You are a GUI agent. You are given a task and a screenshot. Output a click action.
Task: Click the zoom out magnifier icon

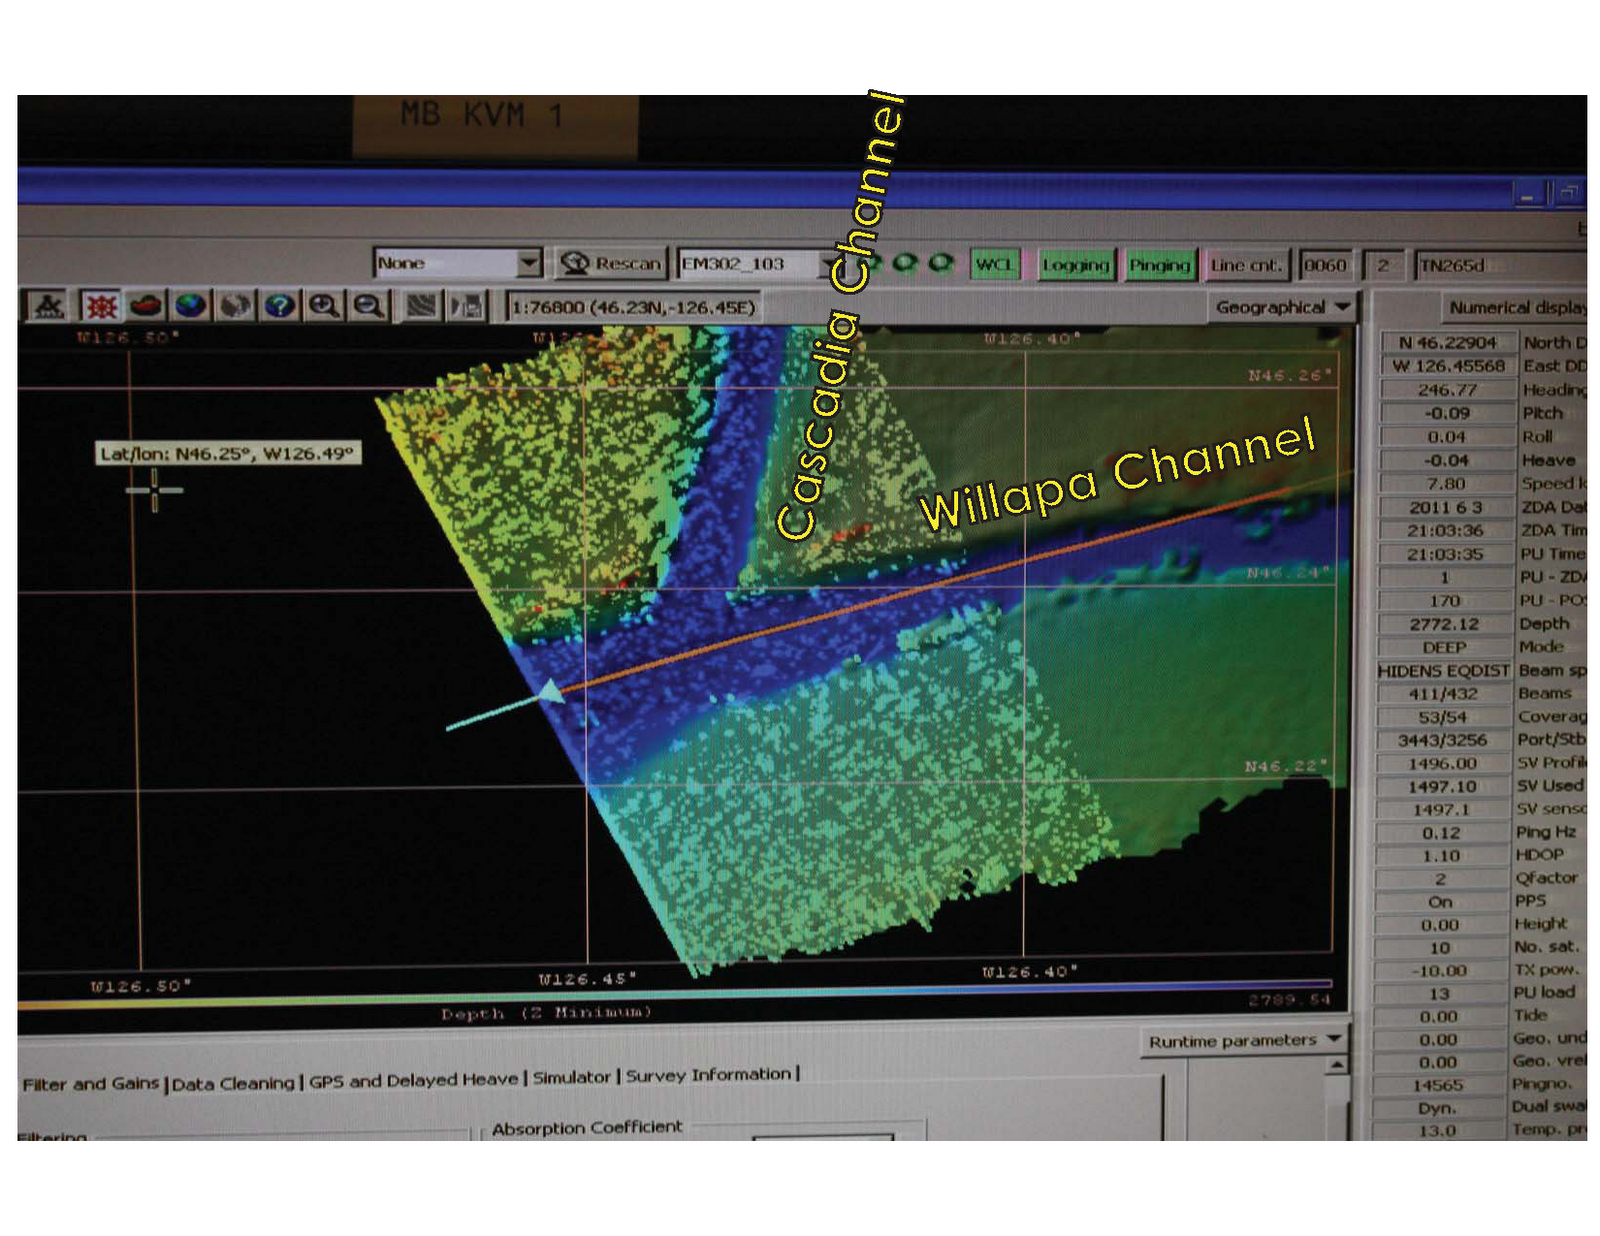tap(368, 305)
